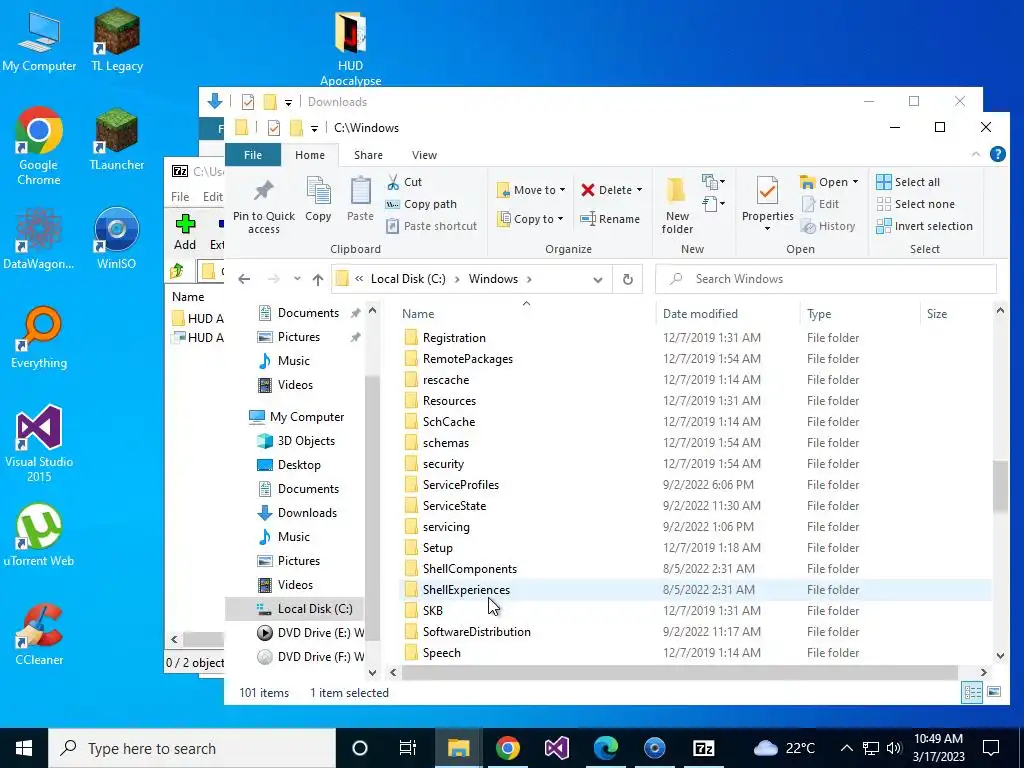Click Add button in 7-Zip window
The height and width of the screenshot is (768, 1024).
[185, 232]
